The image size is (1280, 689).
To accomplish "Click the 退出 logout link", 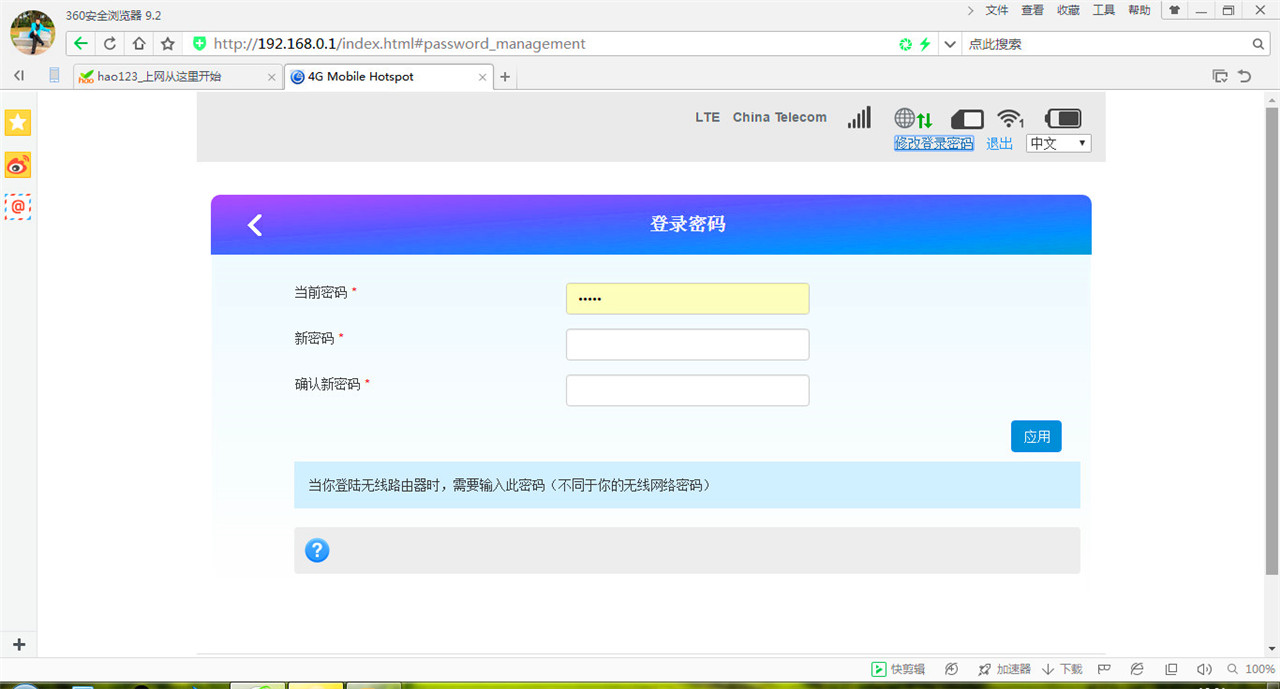I will click(998, 143).
